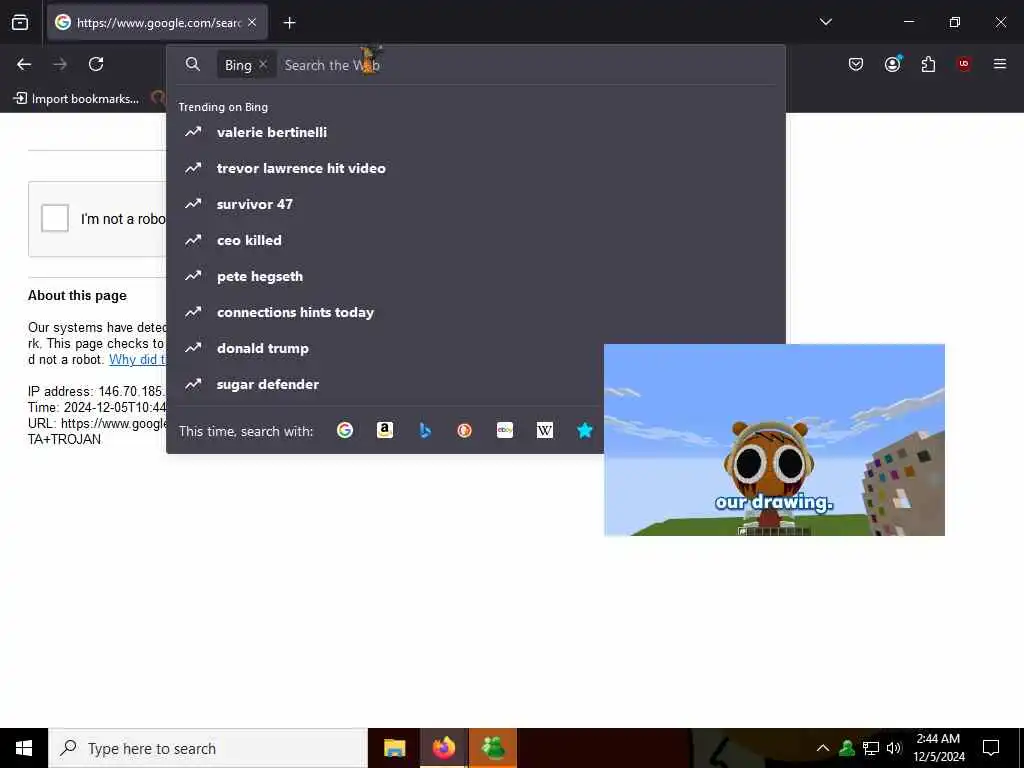Close the Google search tab
The height and width of the screenshot is (768, 1024).
coord(252,23)
